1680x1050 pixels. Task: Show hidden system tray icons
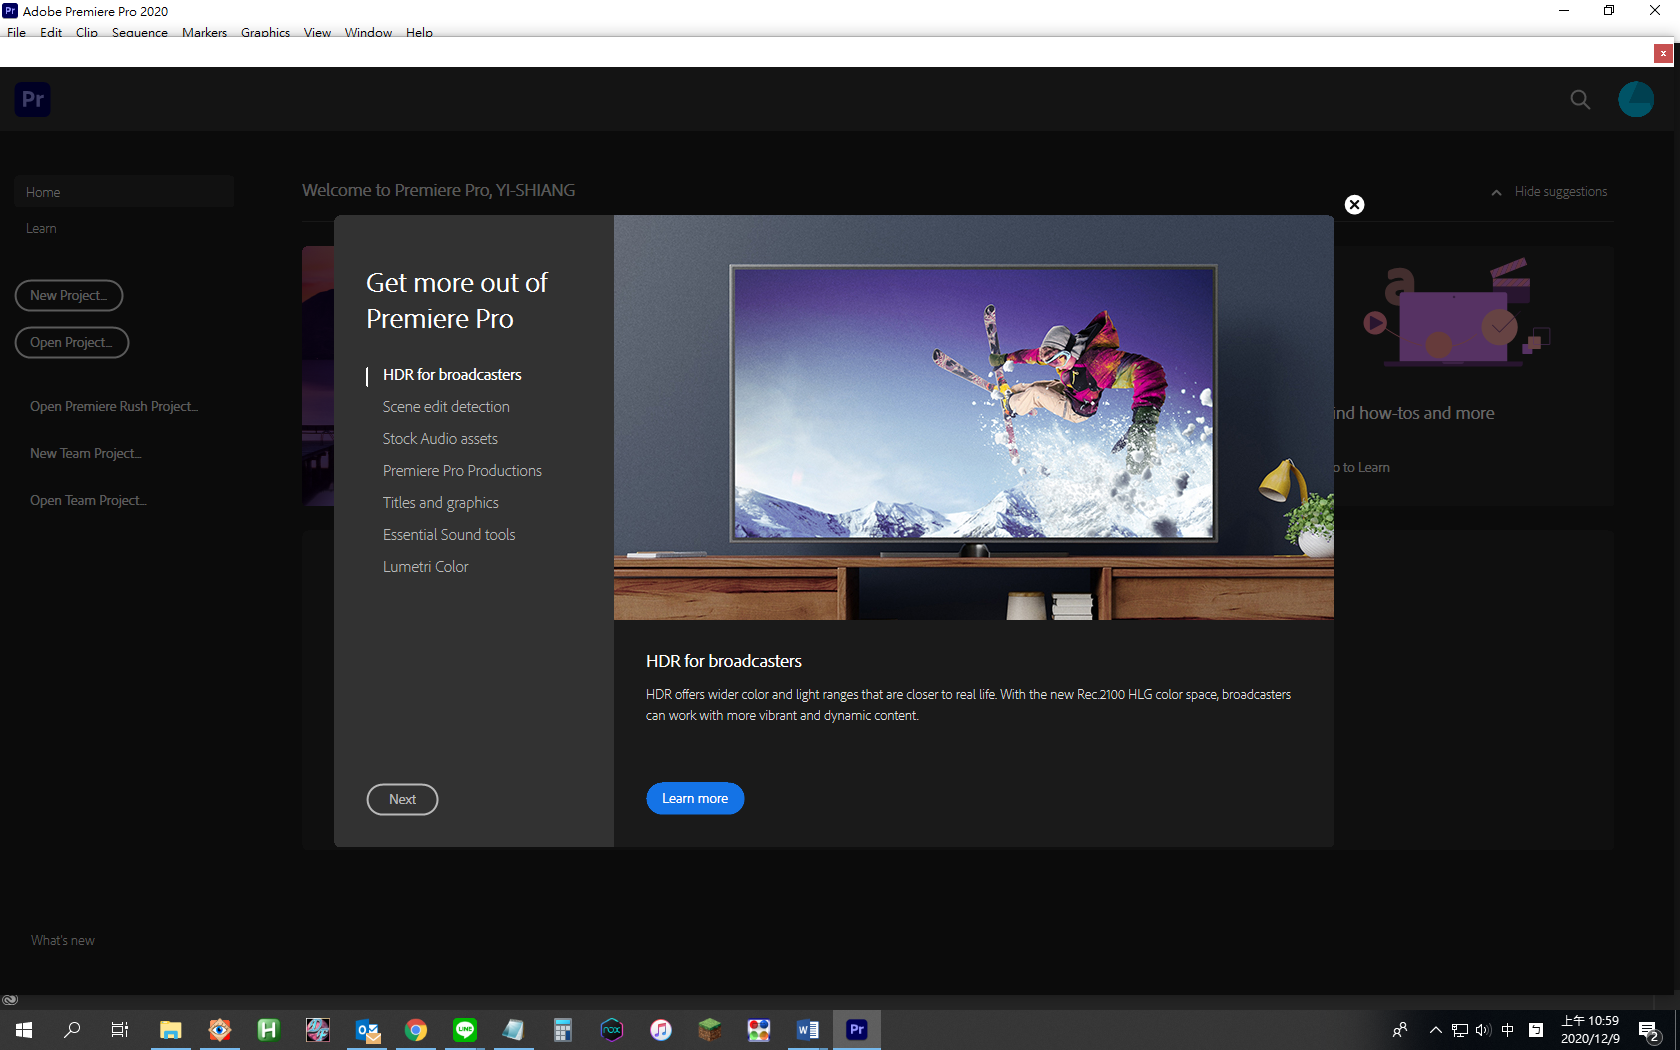(1435, 1029)
